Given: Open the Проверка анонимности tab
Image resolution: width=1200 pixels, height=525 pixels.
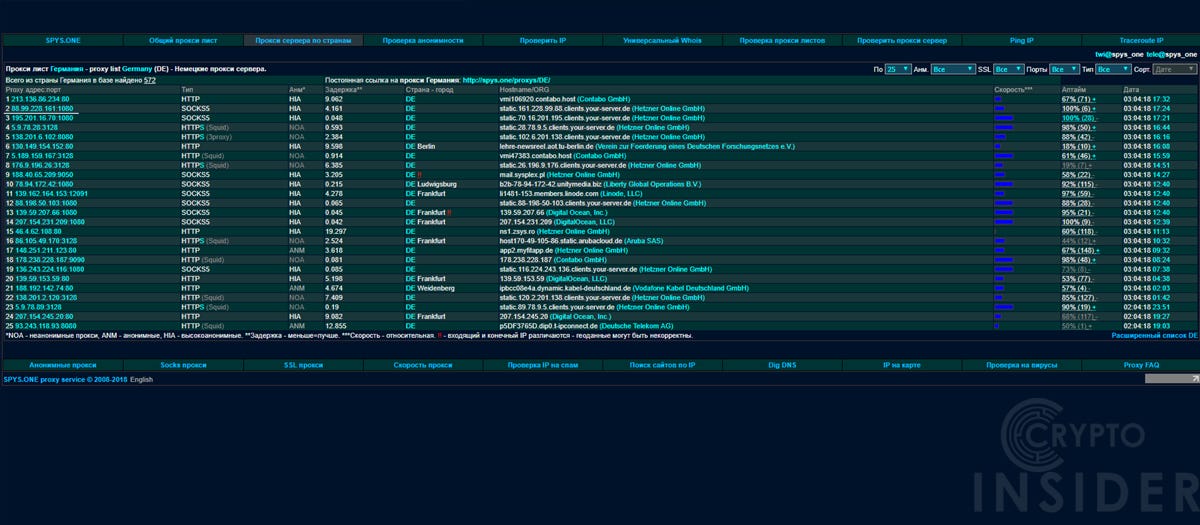Looking at the screenshot, I should click(x=423, y=40).
